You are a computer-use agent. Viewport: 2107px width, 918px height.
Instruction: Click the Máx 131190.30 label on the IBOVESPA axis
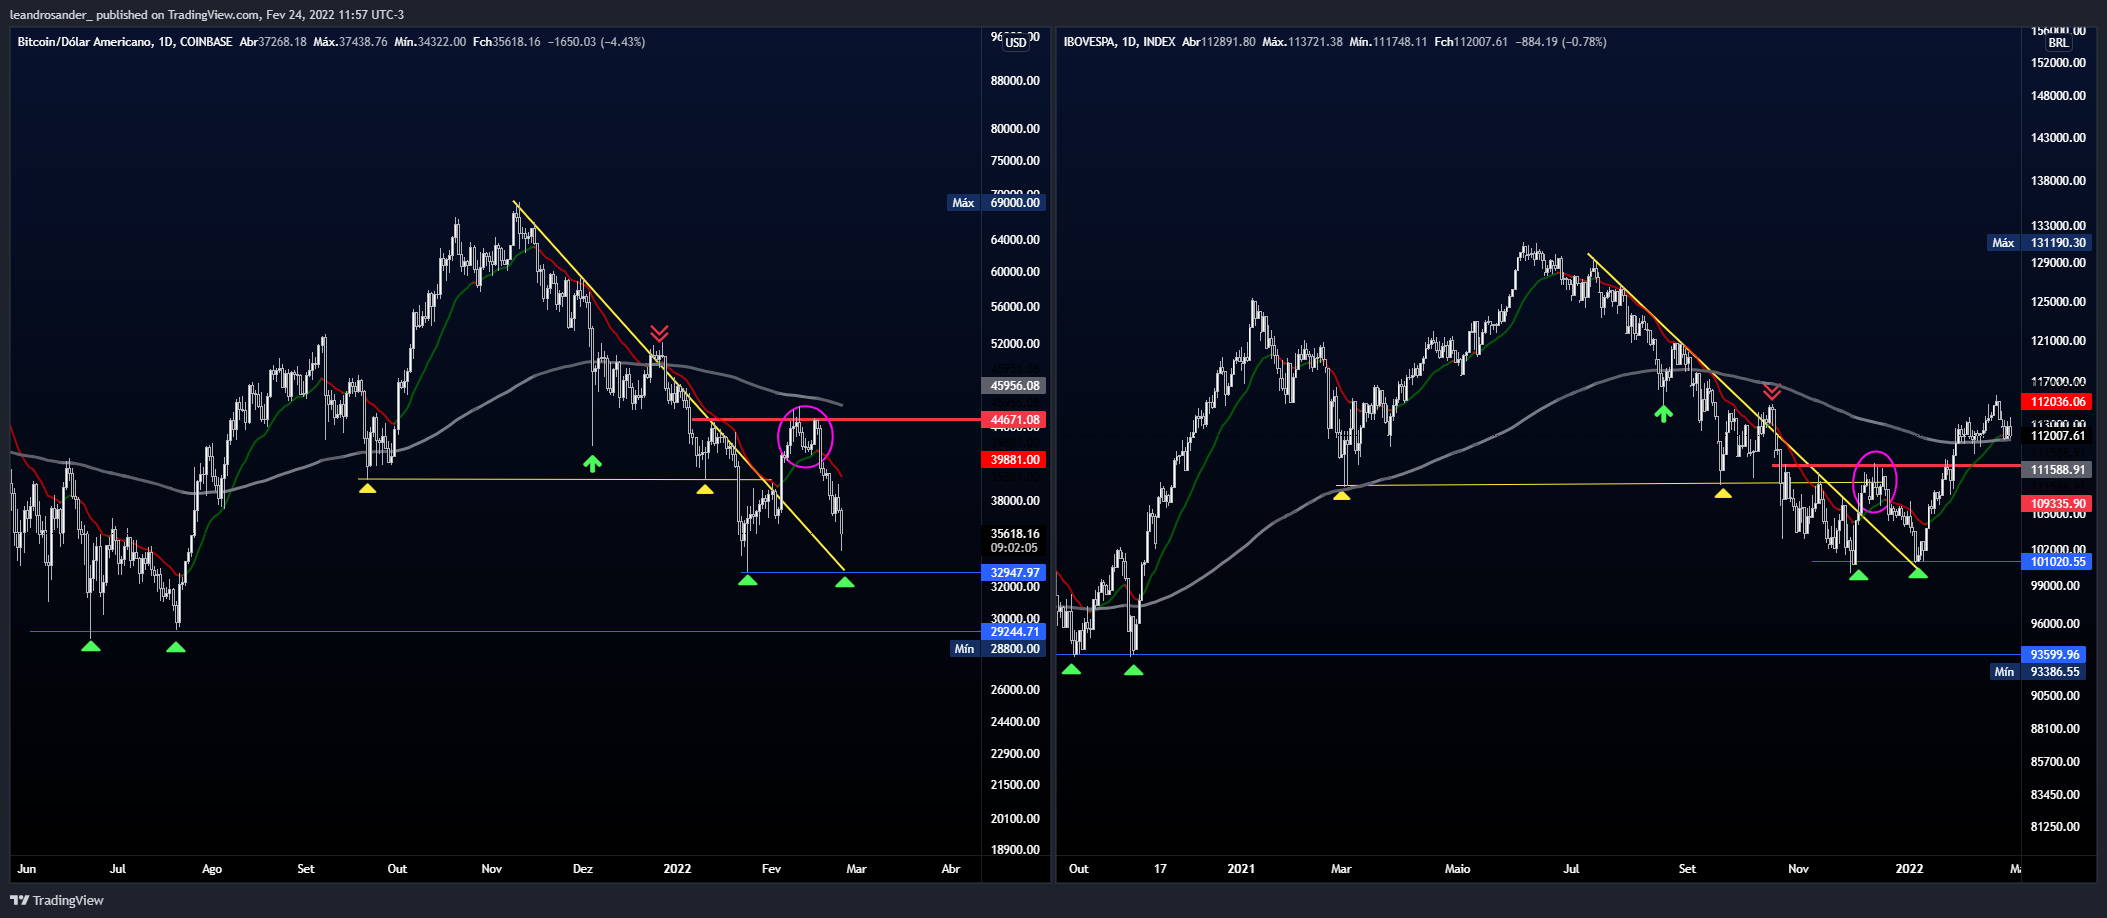pyautogui.click(x=2040, y=243)
